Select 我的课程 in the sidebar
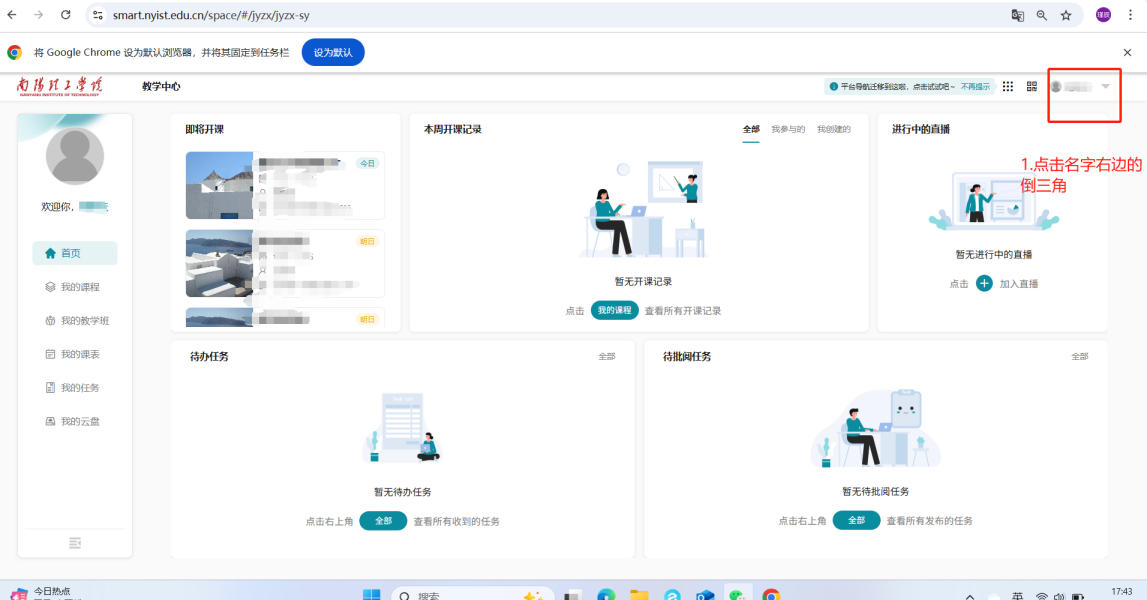Image resolution: width=1147 pixels, height=600 pixels. [x=79, y=287]
